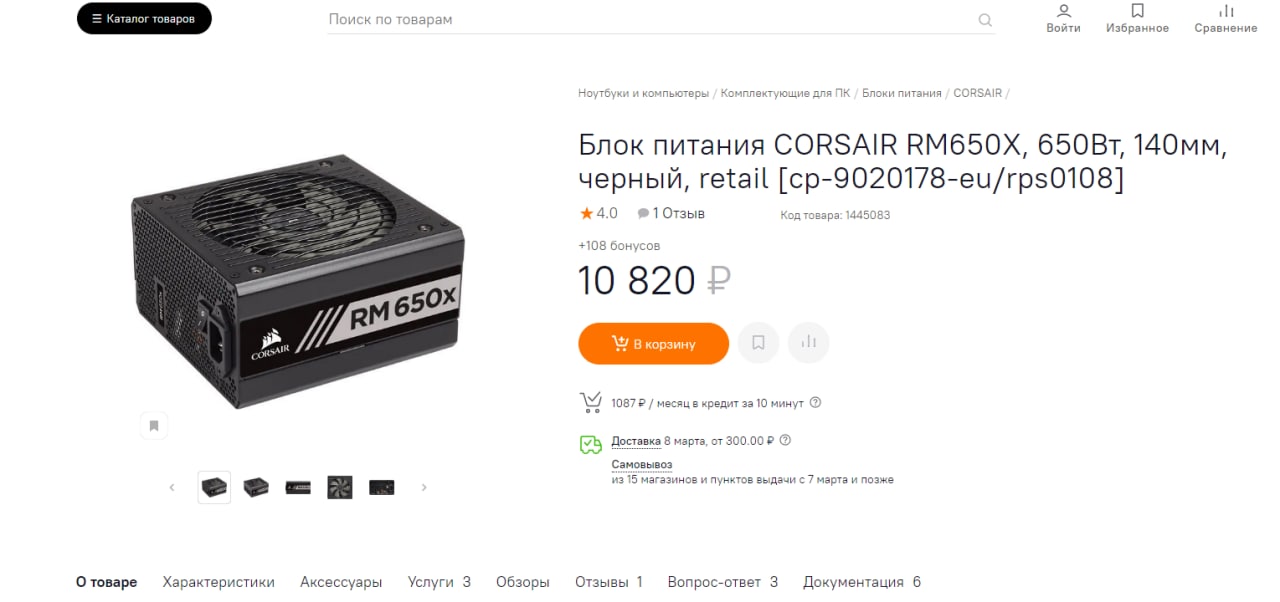
Task: Open the 1 Отзыв reviews link
Action: click(x=671, y=213)
